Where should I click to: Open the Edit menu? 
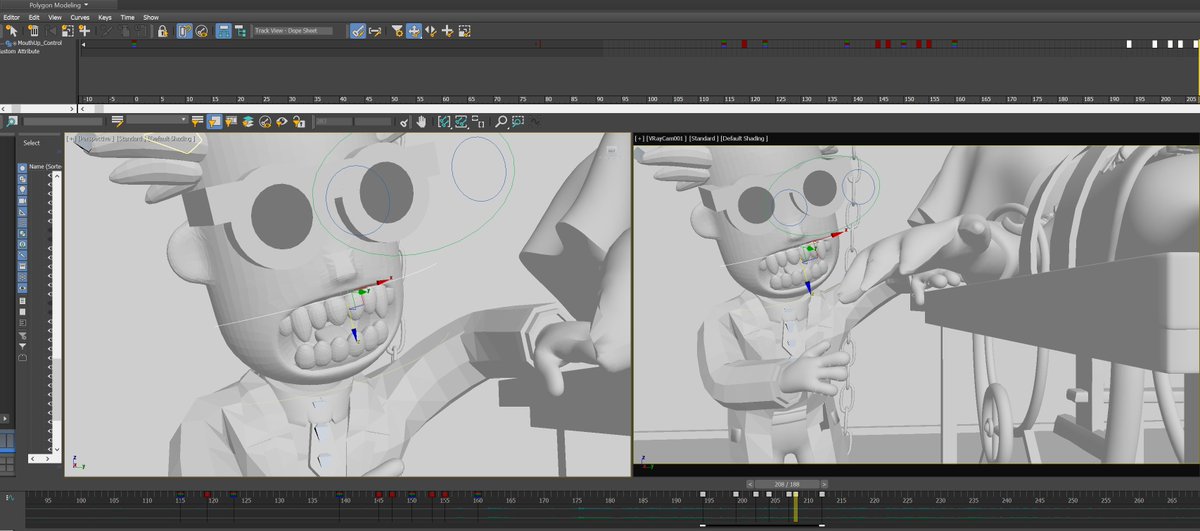34,17
